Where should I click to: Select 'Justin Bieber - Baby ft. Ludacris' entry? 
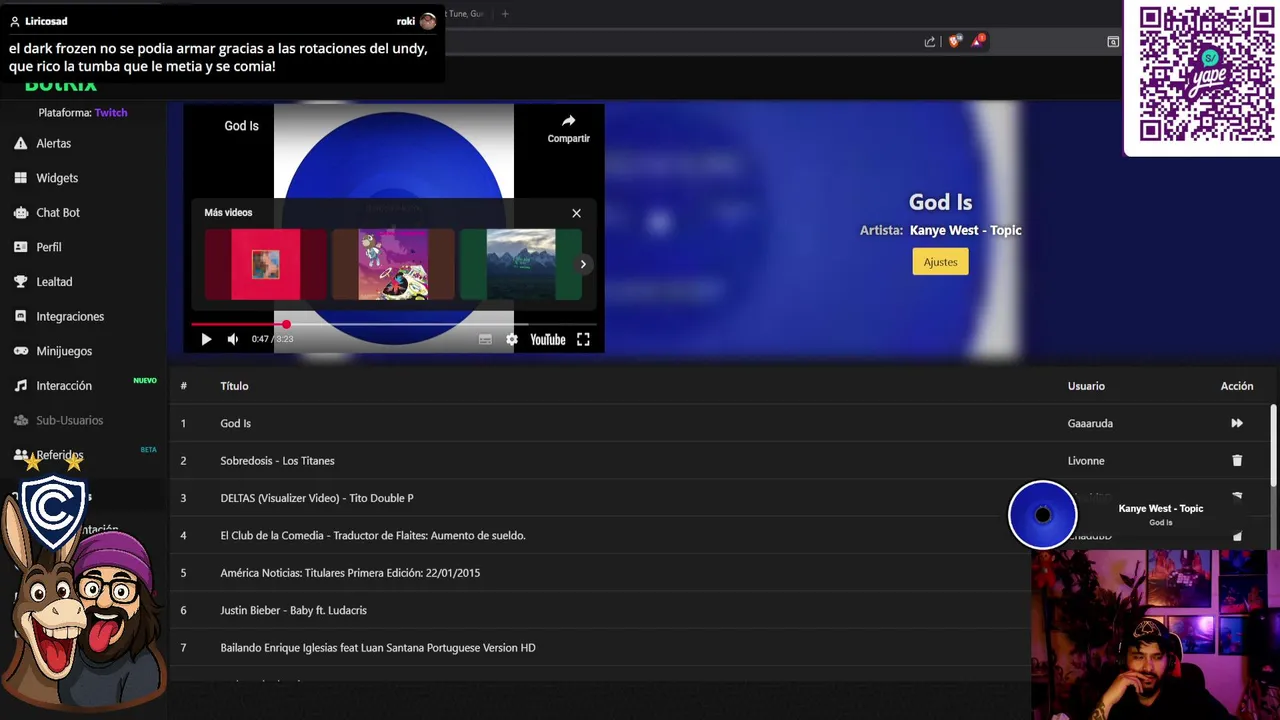[x=293, y=611]
